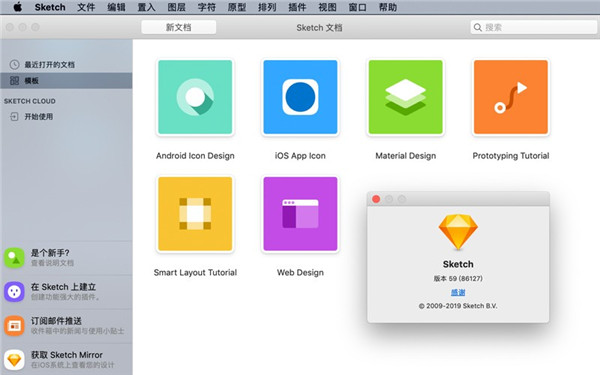Open the Apple menu
The height and width of the screenshot is (375, 600).
pyautogui.click(x=18, y=7)
